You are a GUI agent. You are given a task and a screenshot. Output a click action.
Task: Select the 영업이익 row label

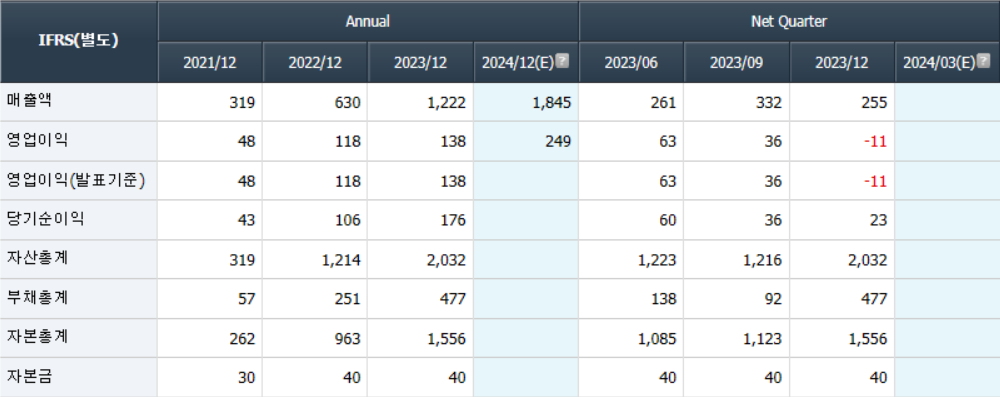[37, 140]
